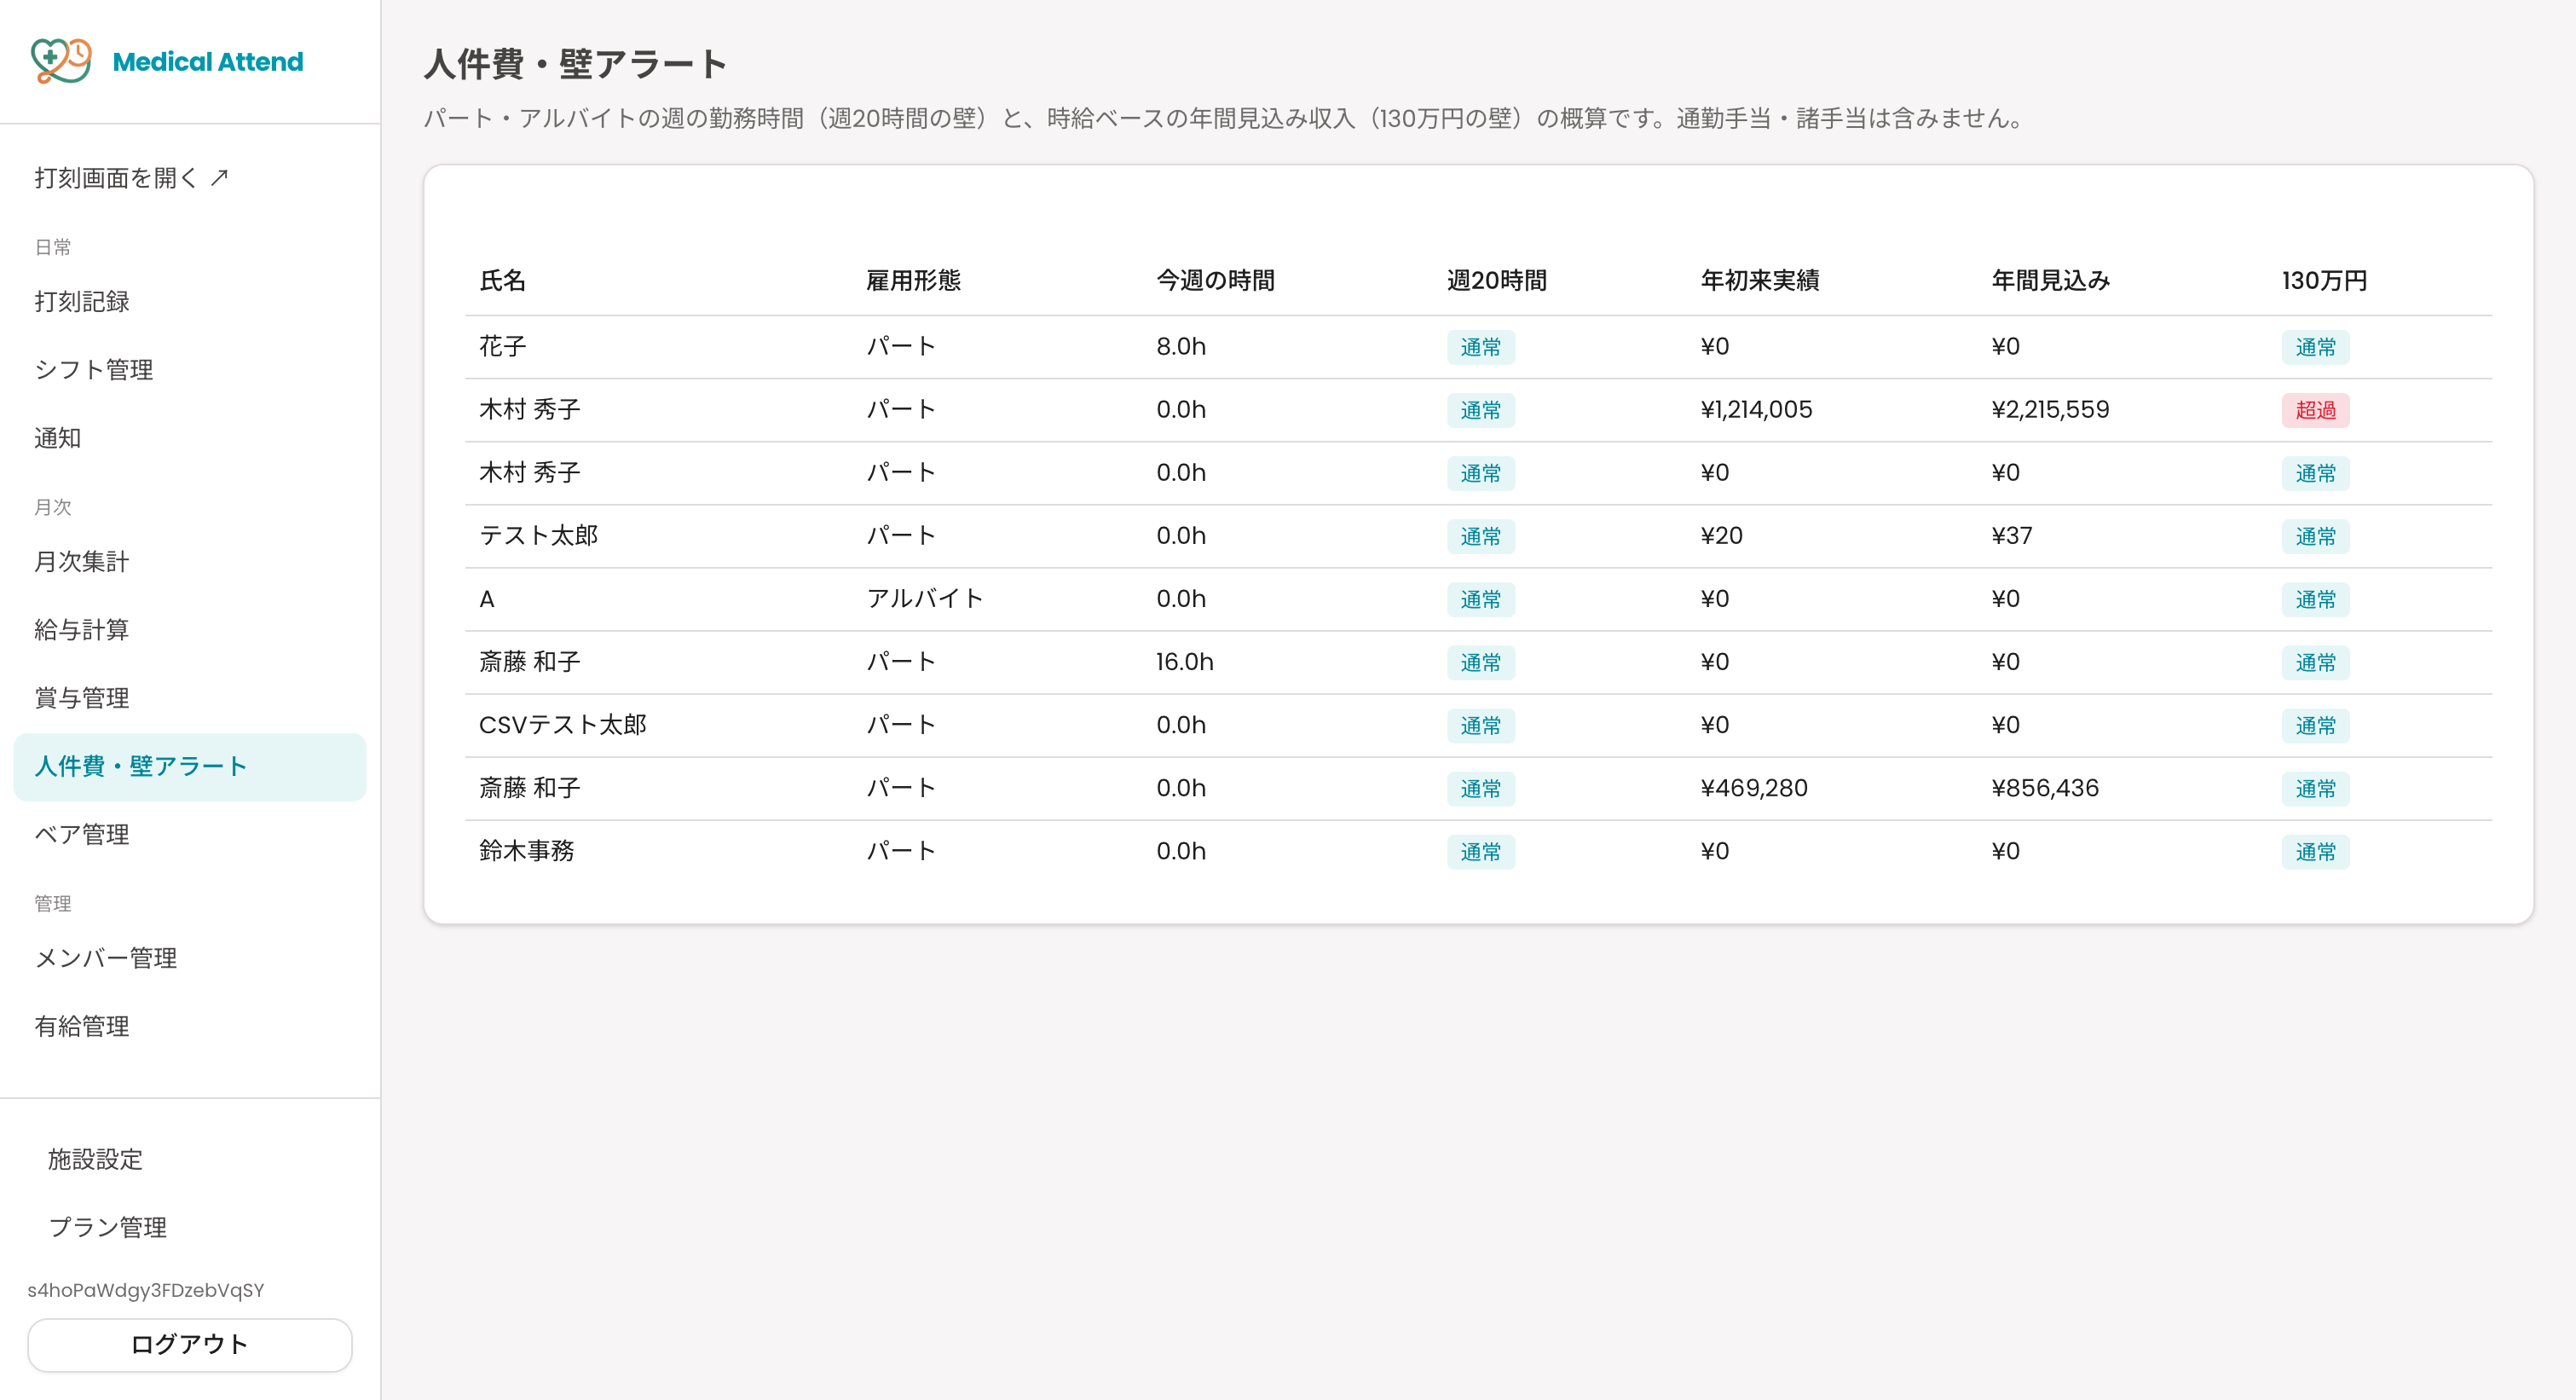Click the 130万円 通常 badge for 鈴木事務
This screenshot has width=2576, height=1400.
[x=2315, y=852]
